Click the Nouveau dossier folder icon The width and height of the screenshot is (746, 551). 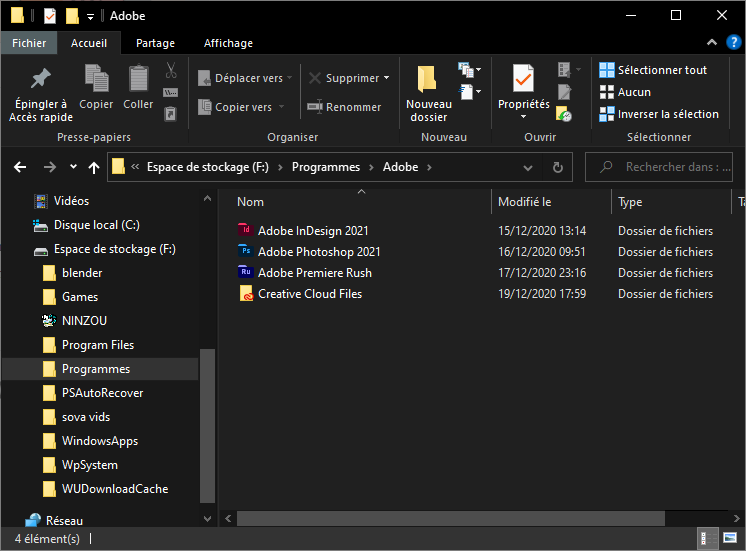point(427,79)
